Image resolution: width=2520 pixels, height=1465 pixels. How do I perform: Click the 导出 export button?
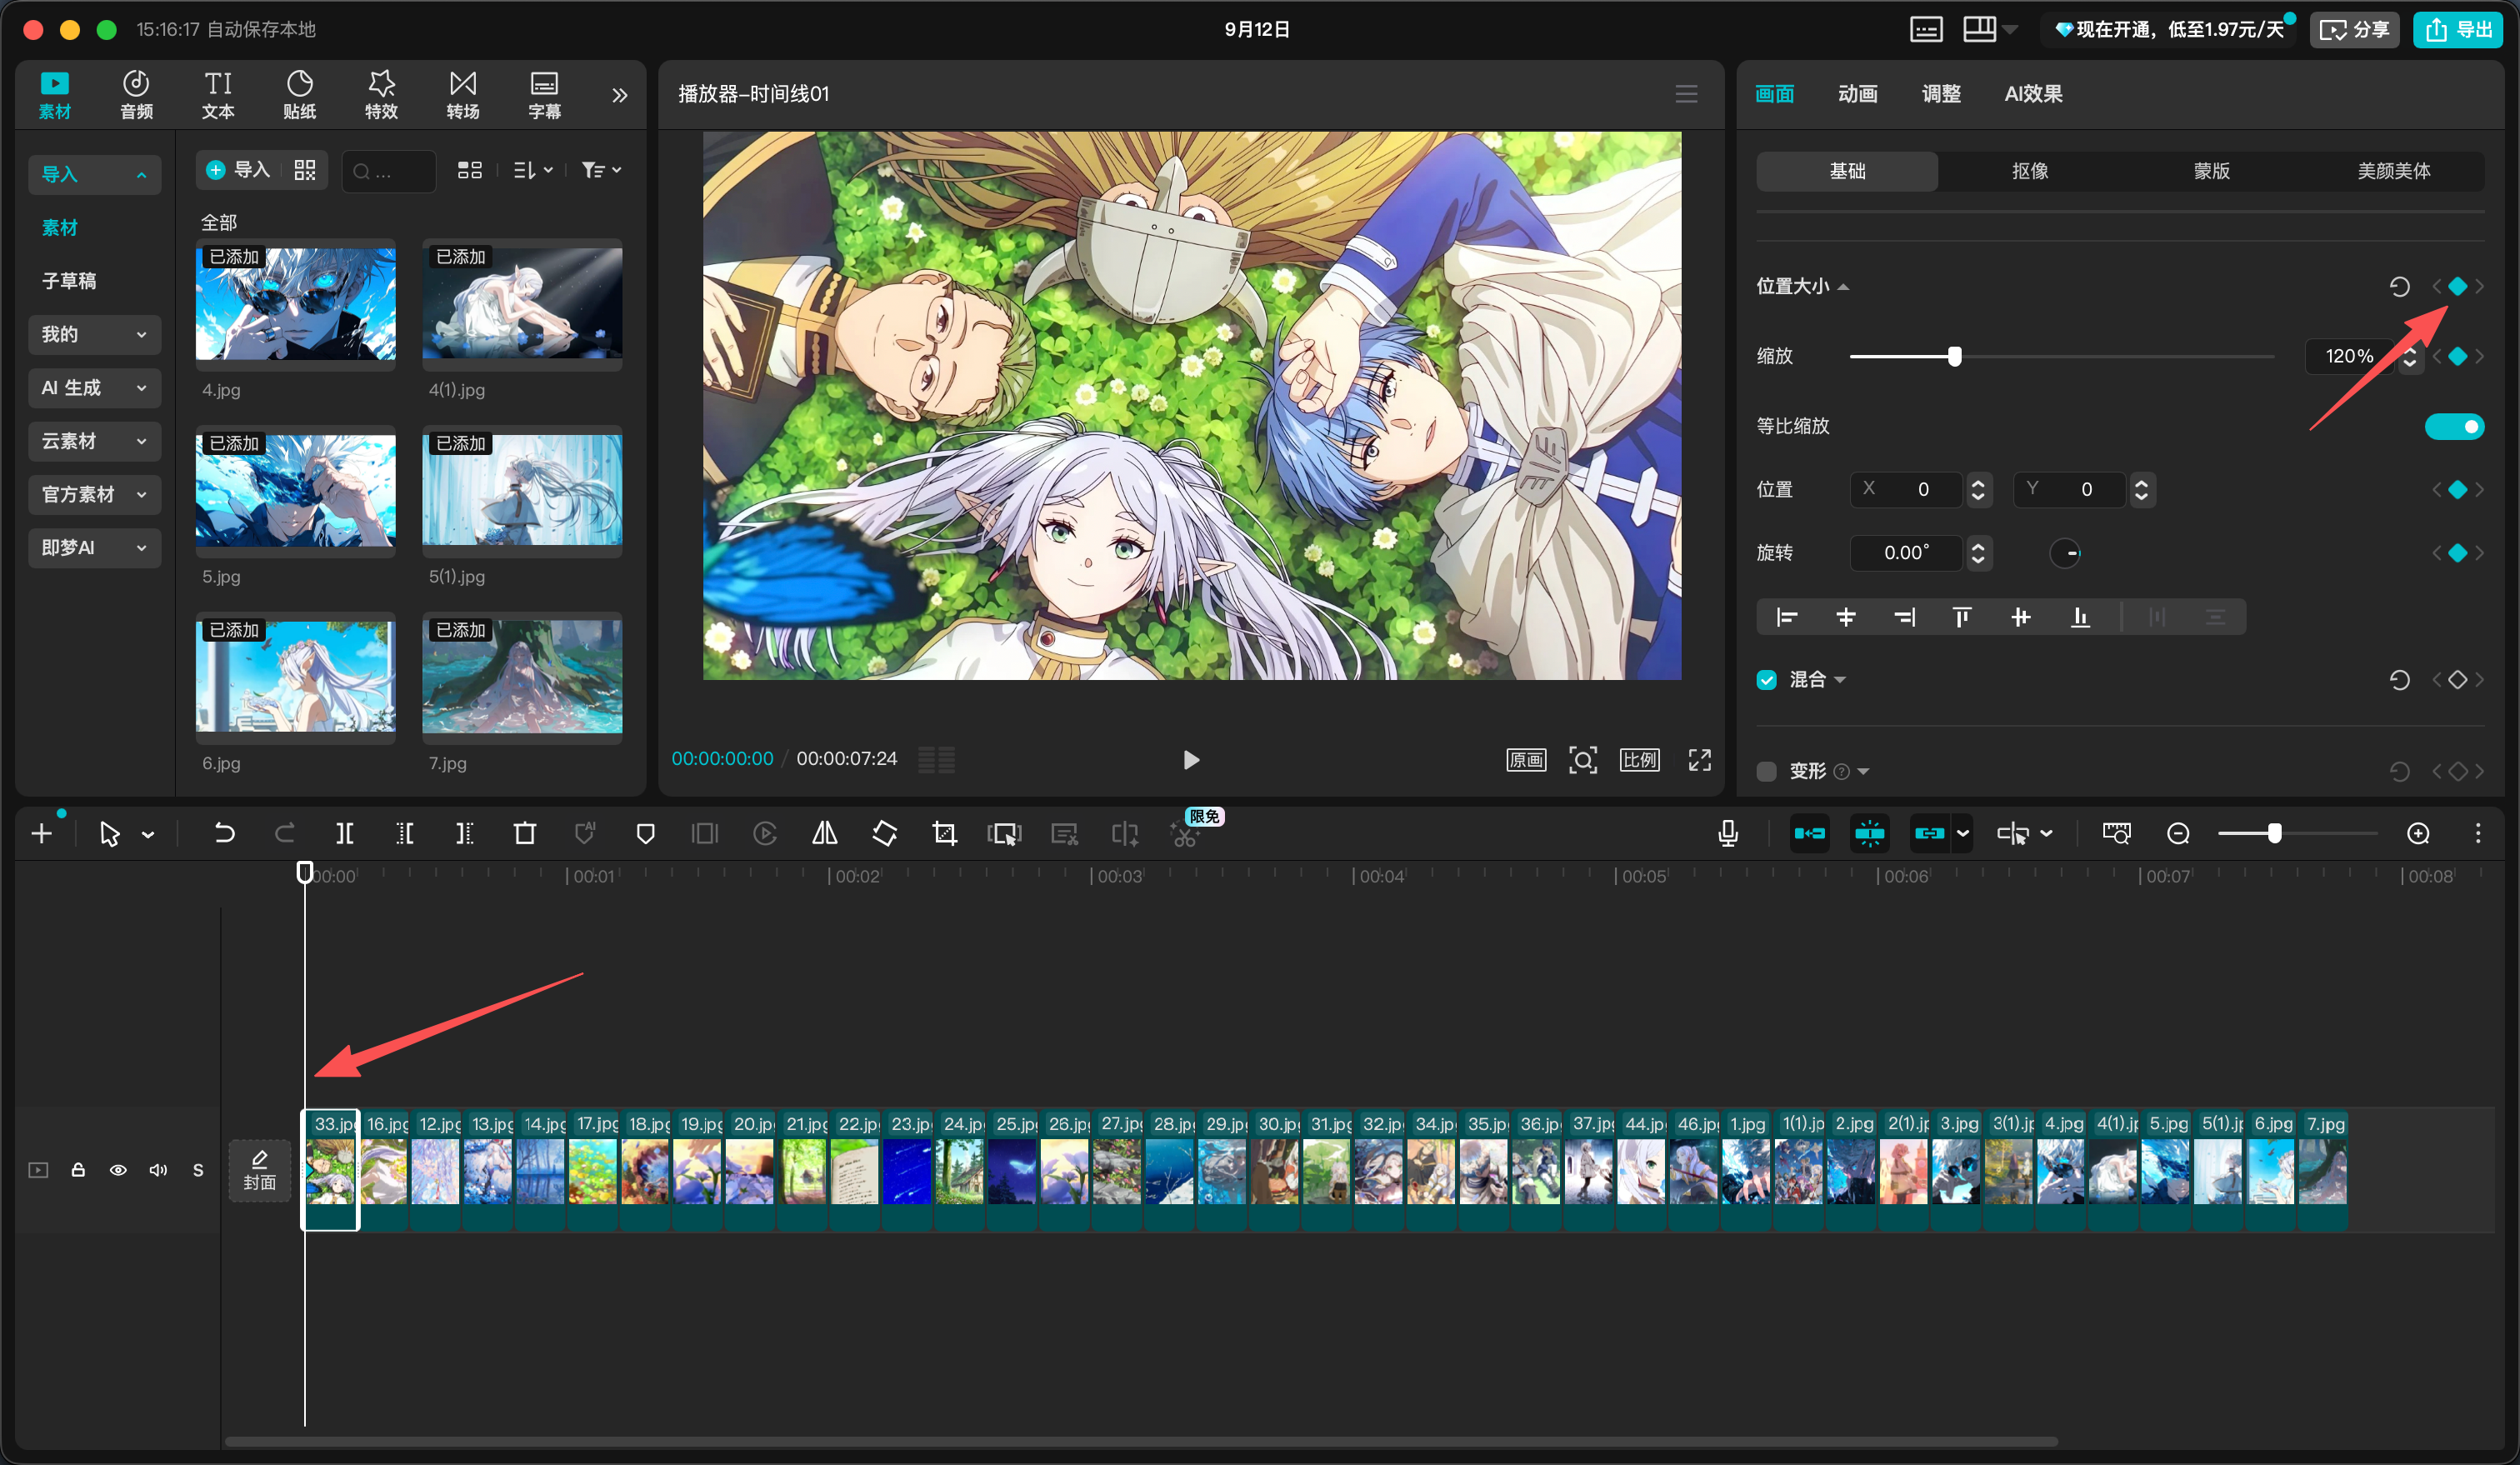point(2459,30)
